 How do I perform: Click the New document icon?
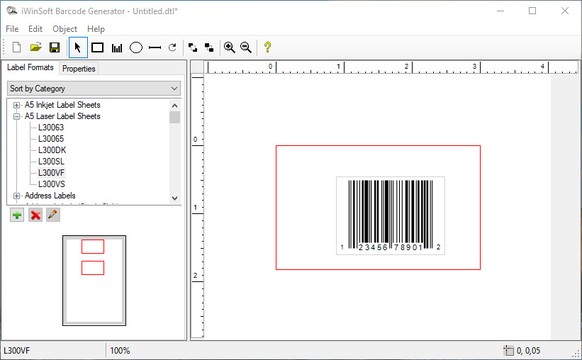(x=16, y=48)
